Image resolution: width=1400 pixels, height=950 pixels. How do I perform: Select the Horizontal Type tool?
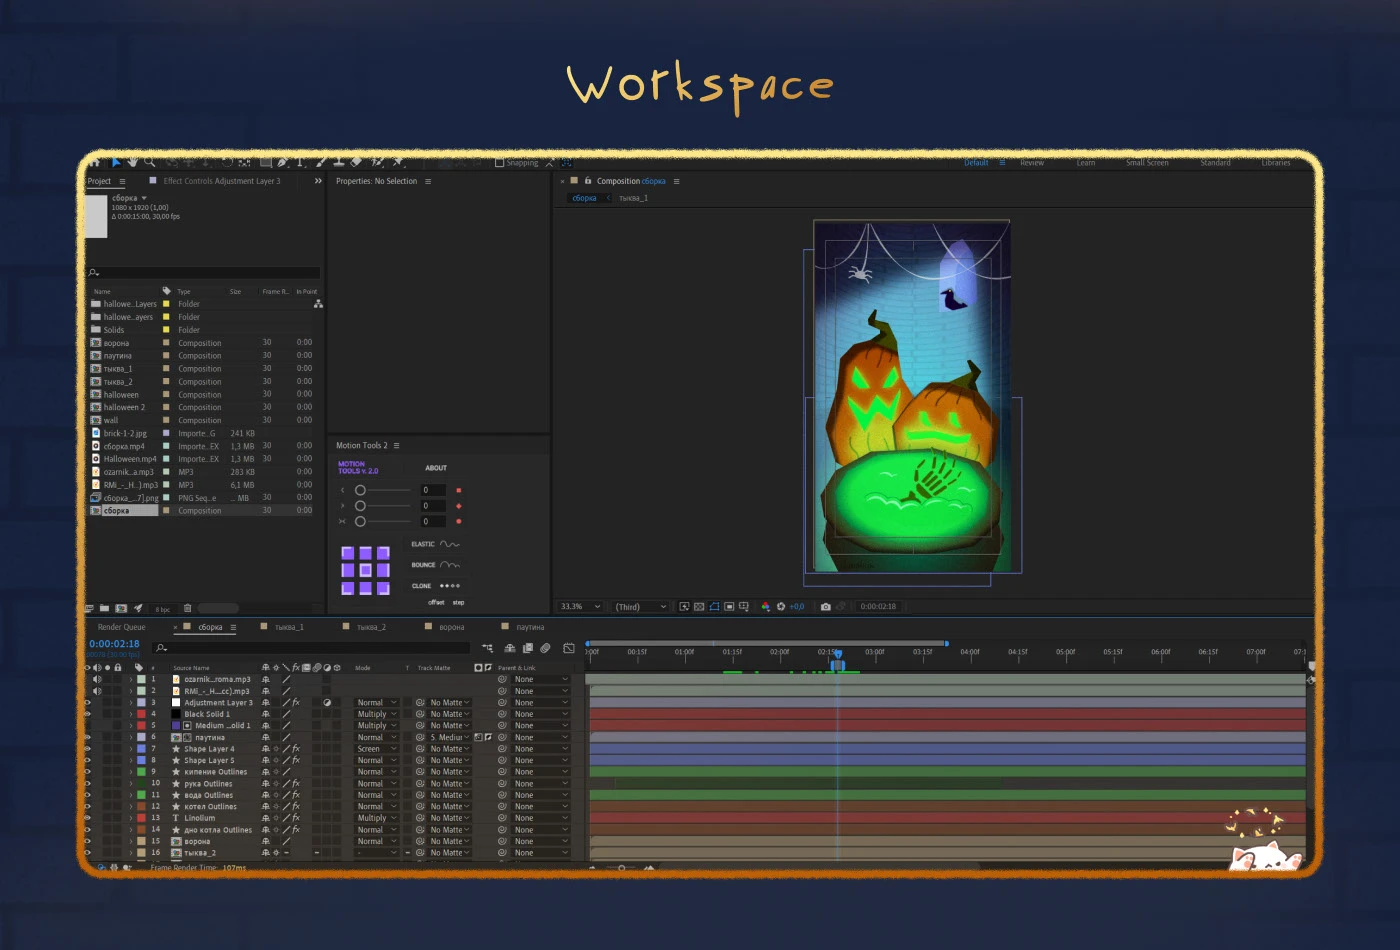[300, 162]
